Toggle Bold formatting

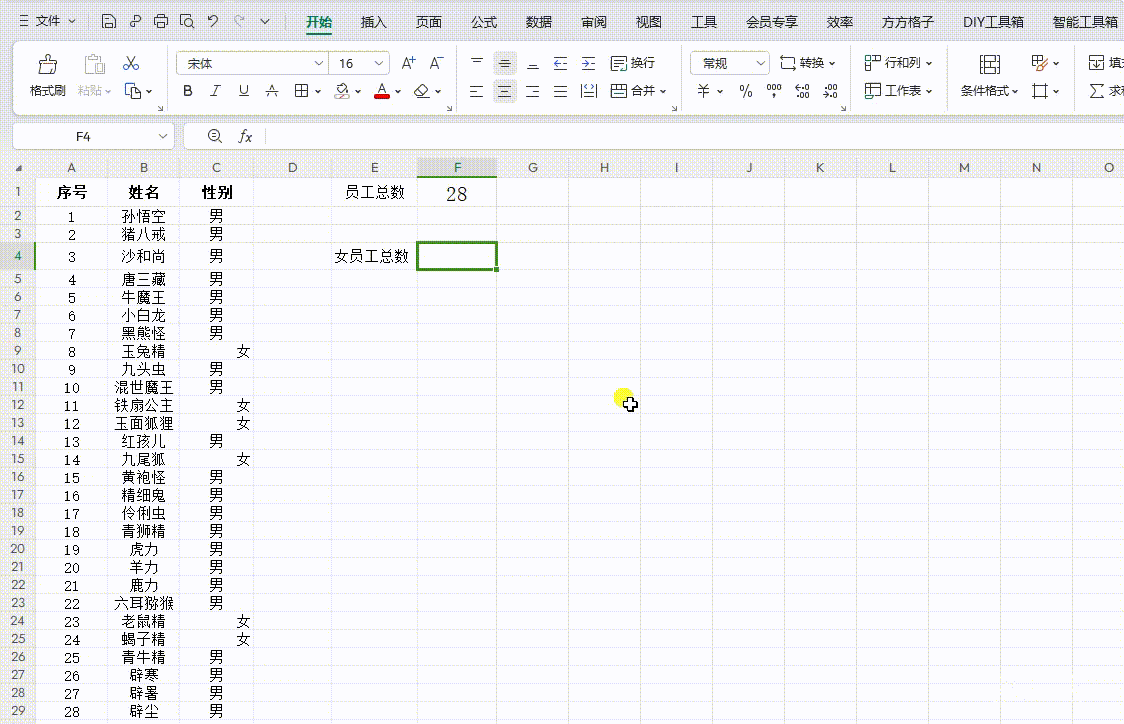(x=188, y=91)
